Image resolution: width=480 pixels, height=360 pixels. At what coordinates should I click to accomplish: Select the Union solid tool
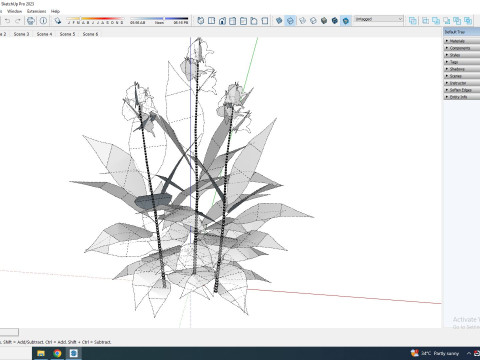coord(436,21)
